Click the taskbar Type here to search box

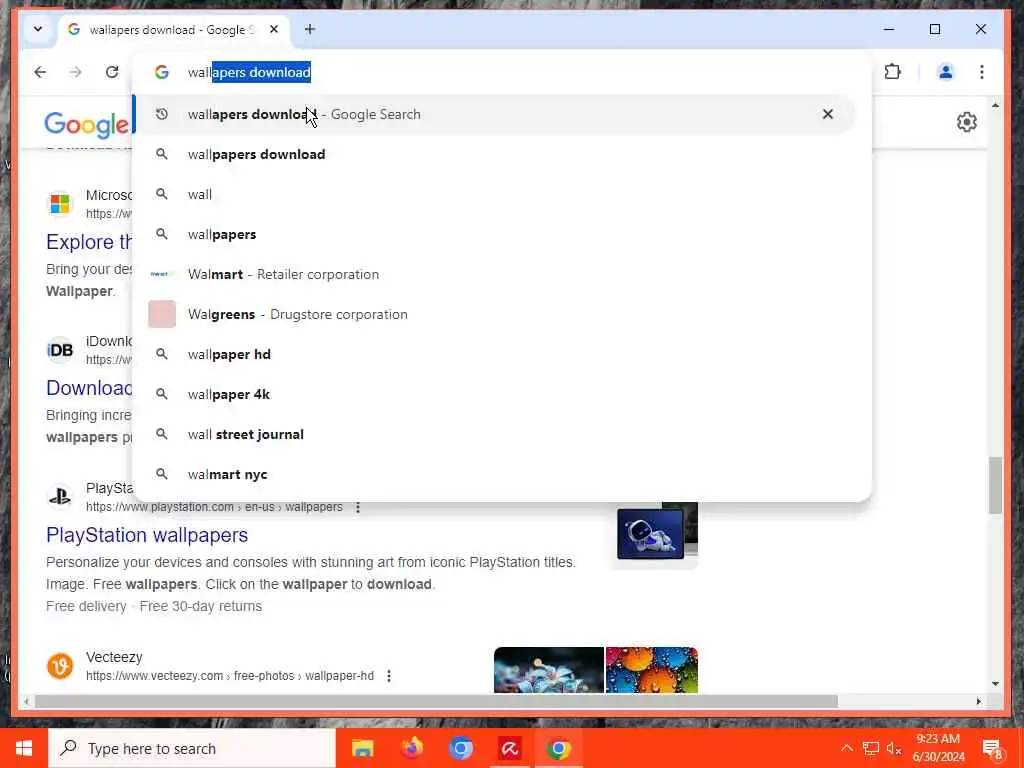192,748
